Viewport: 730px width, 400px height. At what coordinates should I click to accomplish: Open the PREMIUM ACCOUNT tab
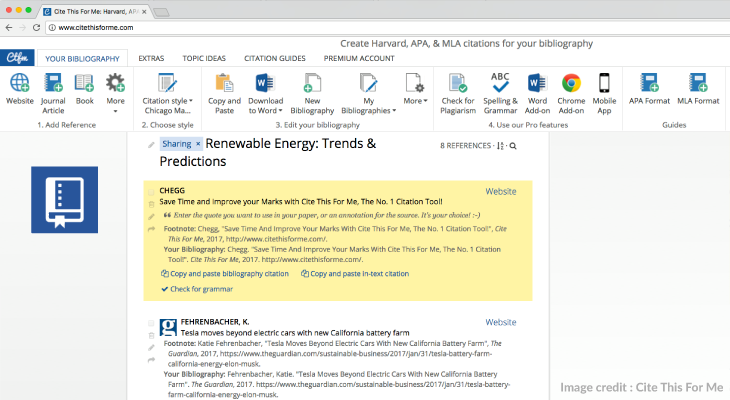(359, 58)
